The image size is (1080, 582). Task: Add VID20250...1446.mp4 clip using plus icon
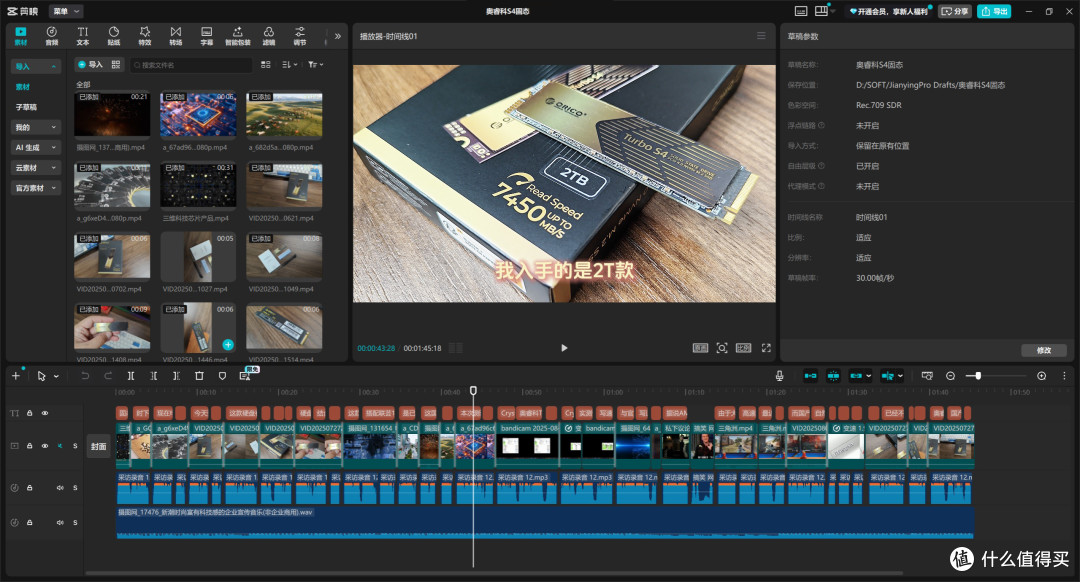click(228, 344)
